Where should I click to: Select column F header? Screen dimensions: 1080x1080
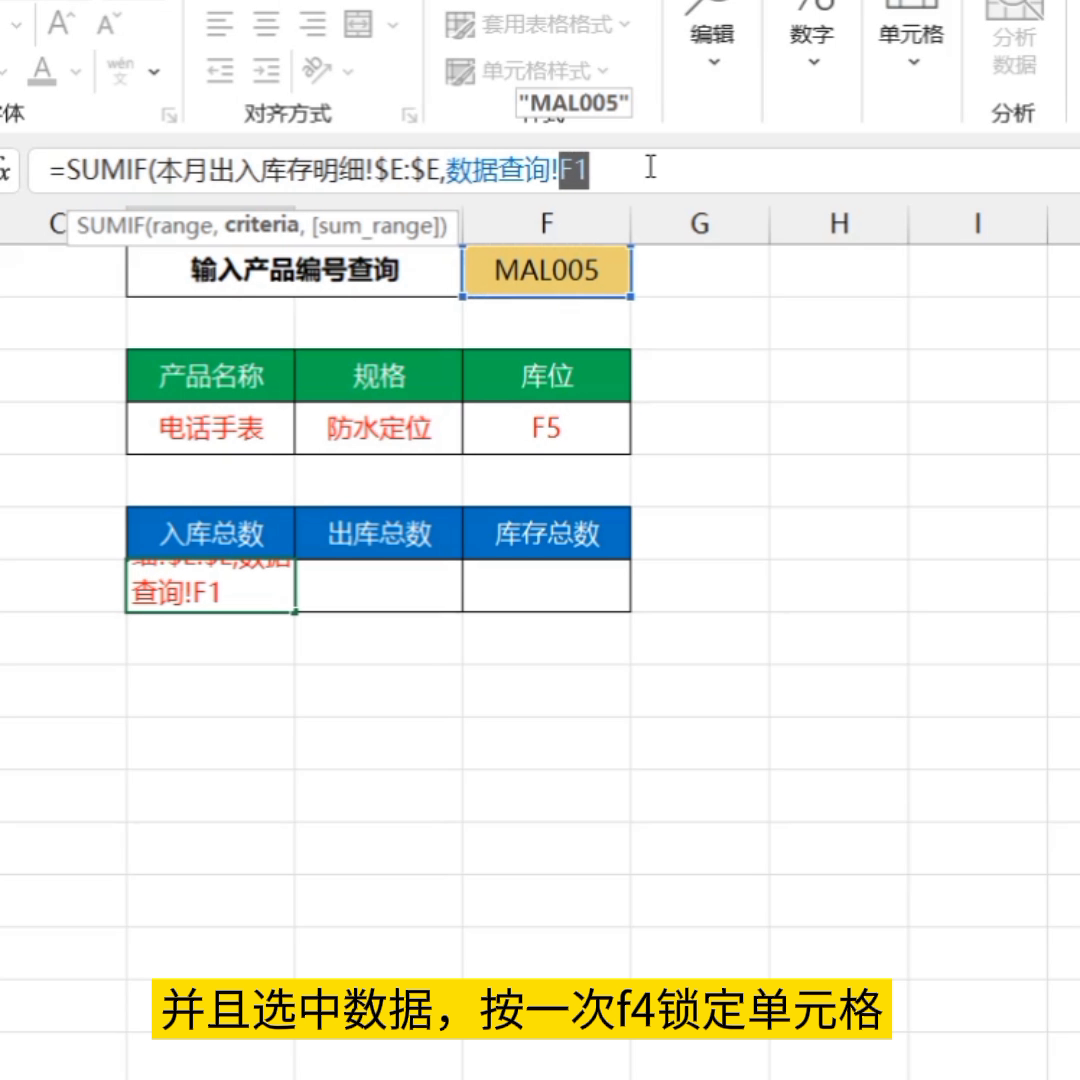coord(547,224)
